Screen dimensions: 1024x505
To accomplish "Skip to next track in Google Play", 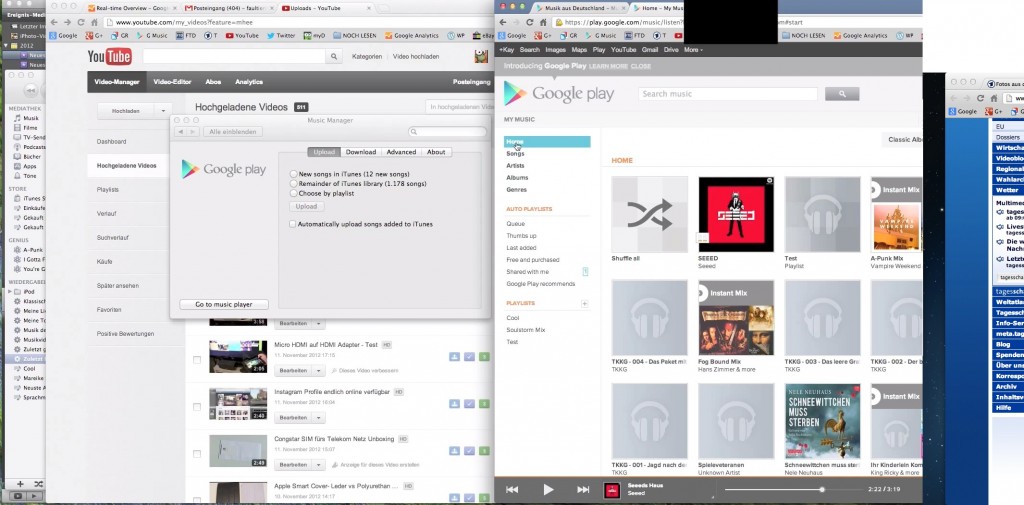I will (x=583, y=489).
